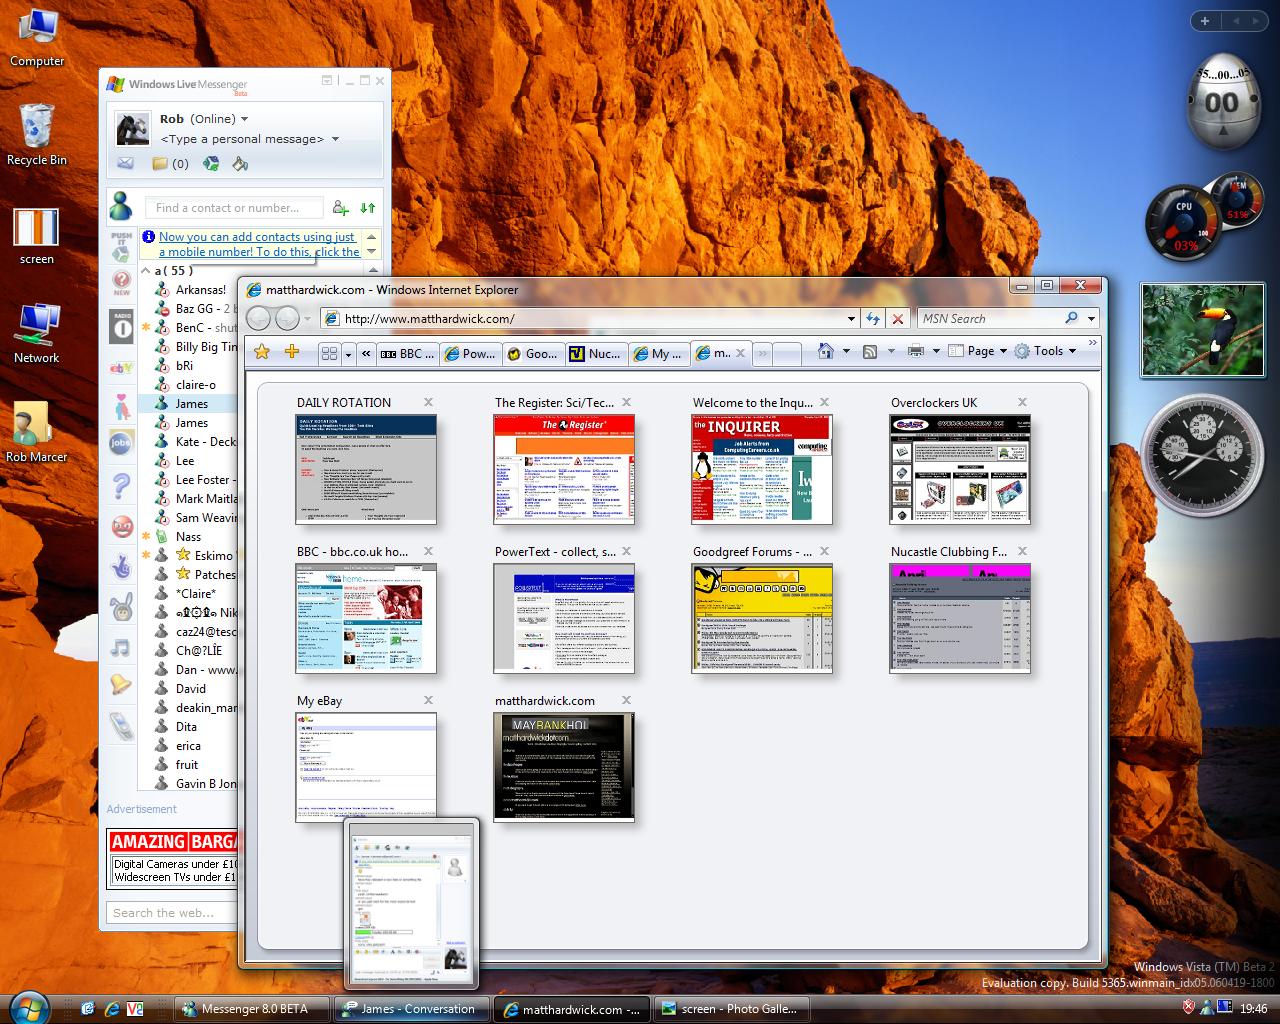This screenshot has height=1024, width=1280.
Task: Open the Overclockers UK page thumbnail
Action: (x=959, y=469)
